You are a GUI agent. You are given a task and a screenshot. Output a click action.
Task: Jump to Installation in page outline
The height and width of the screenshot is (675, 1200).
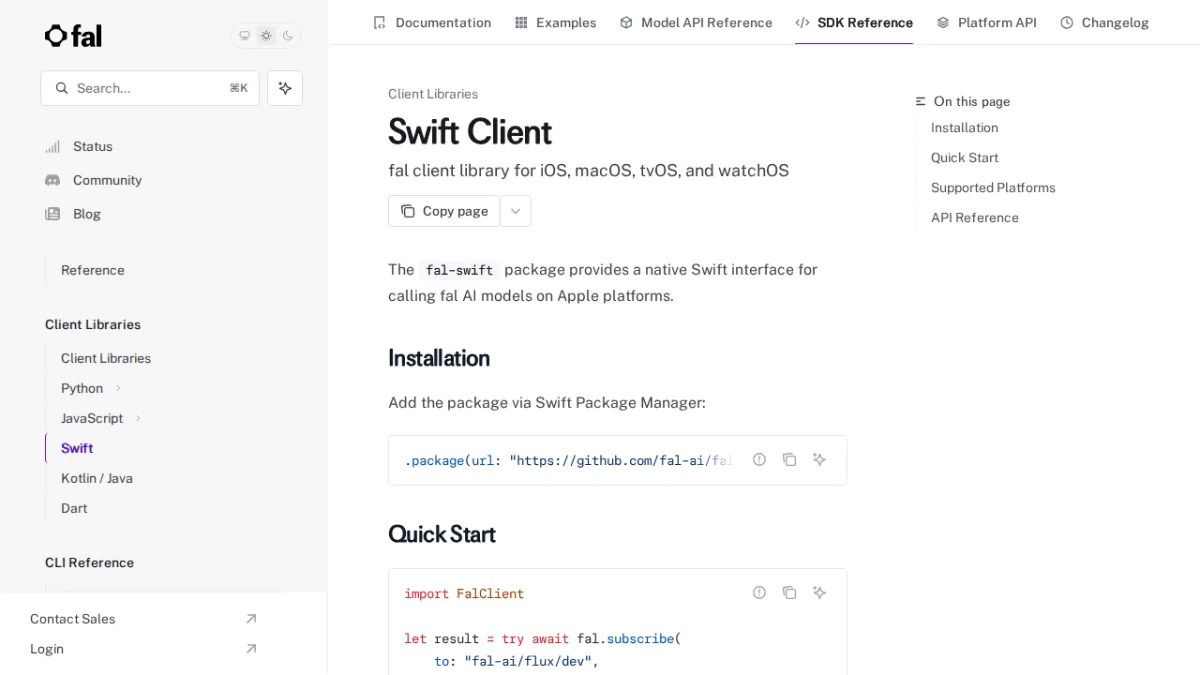[x=964, y=128]
